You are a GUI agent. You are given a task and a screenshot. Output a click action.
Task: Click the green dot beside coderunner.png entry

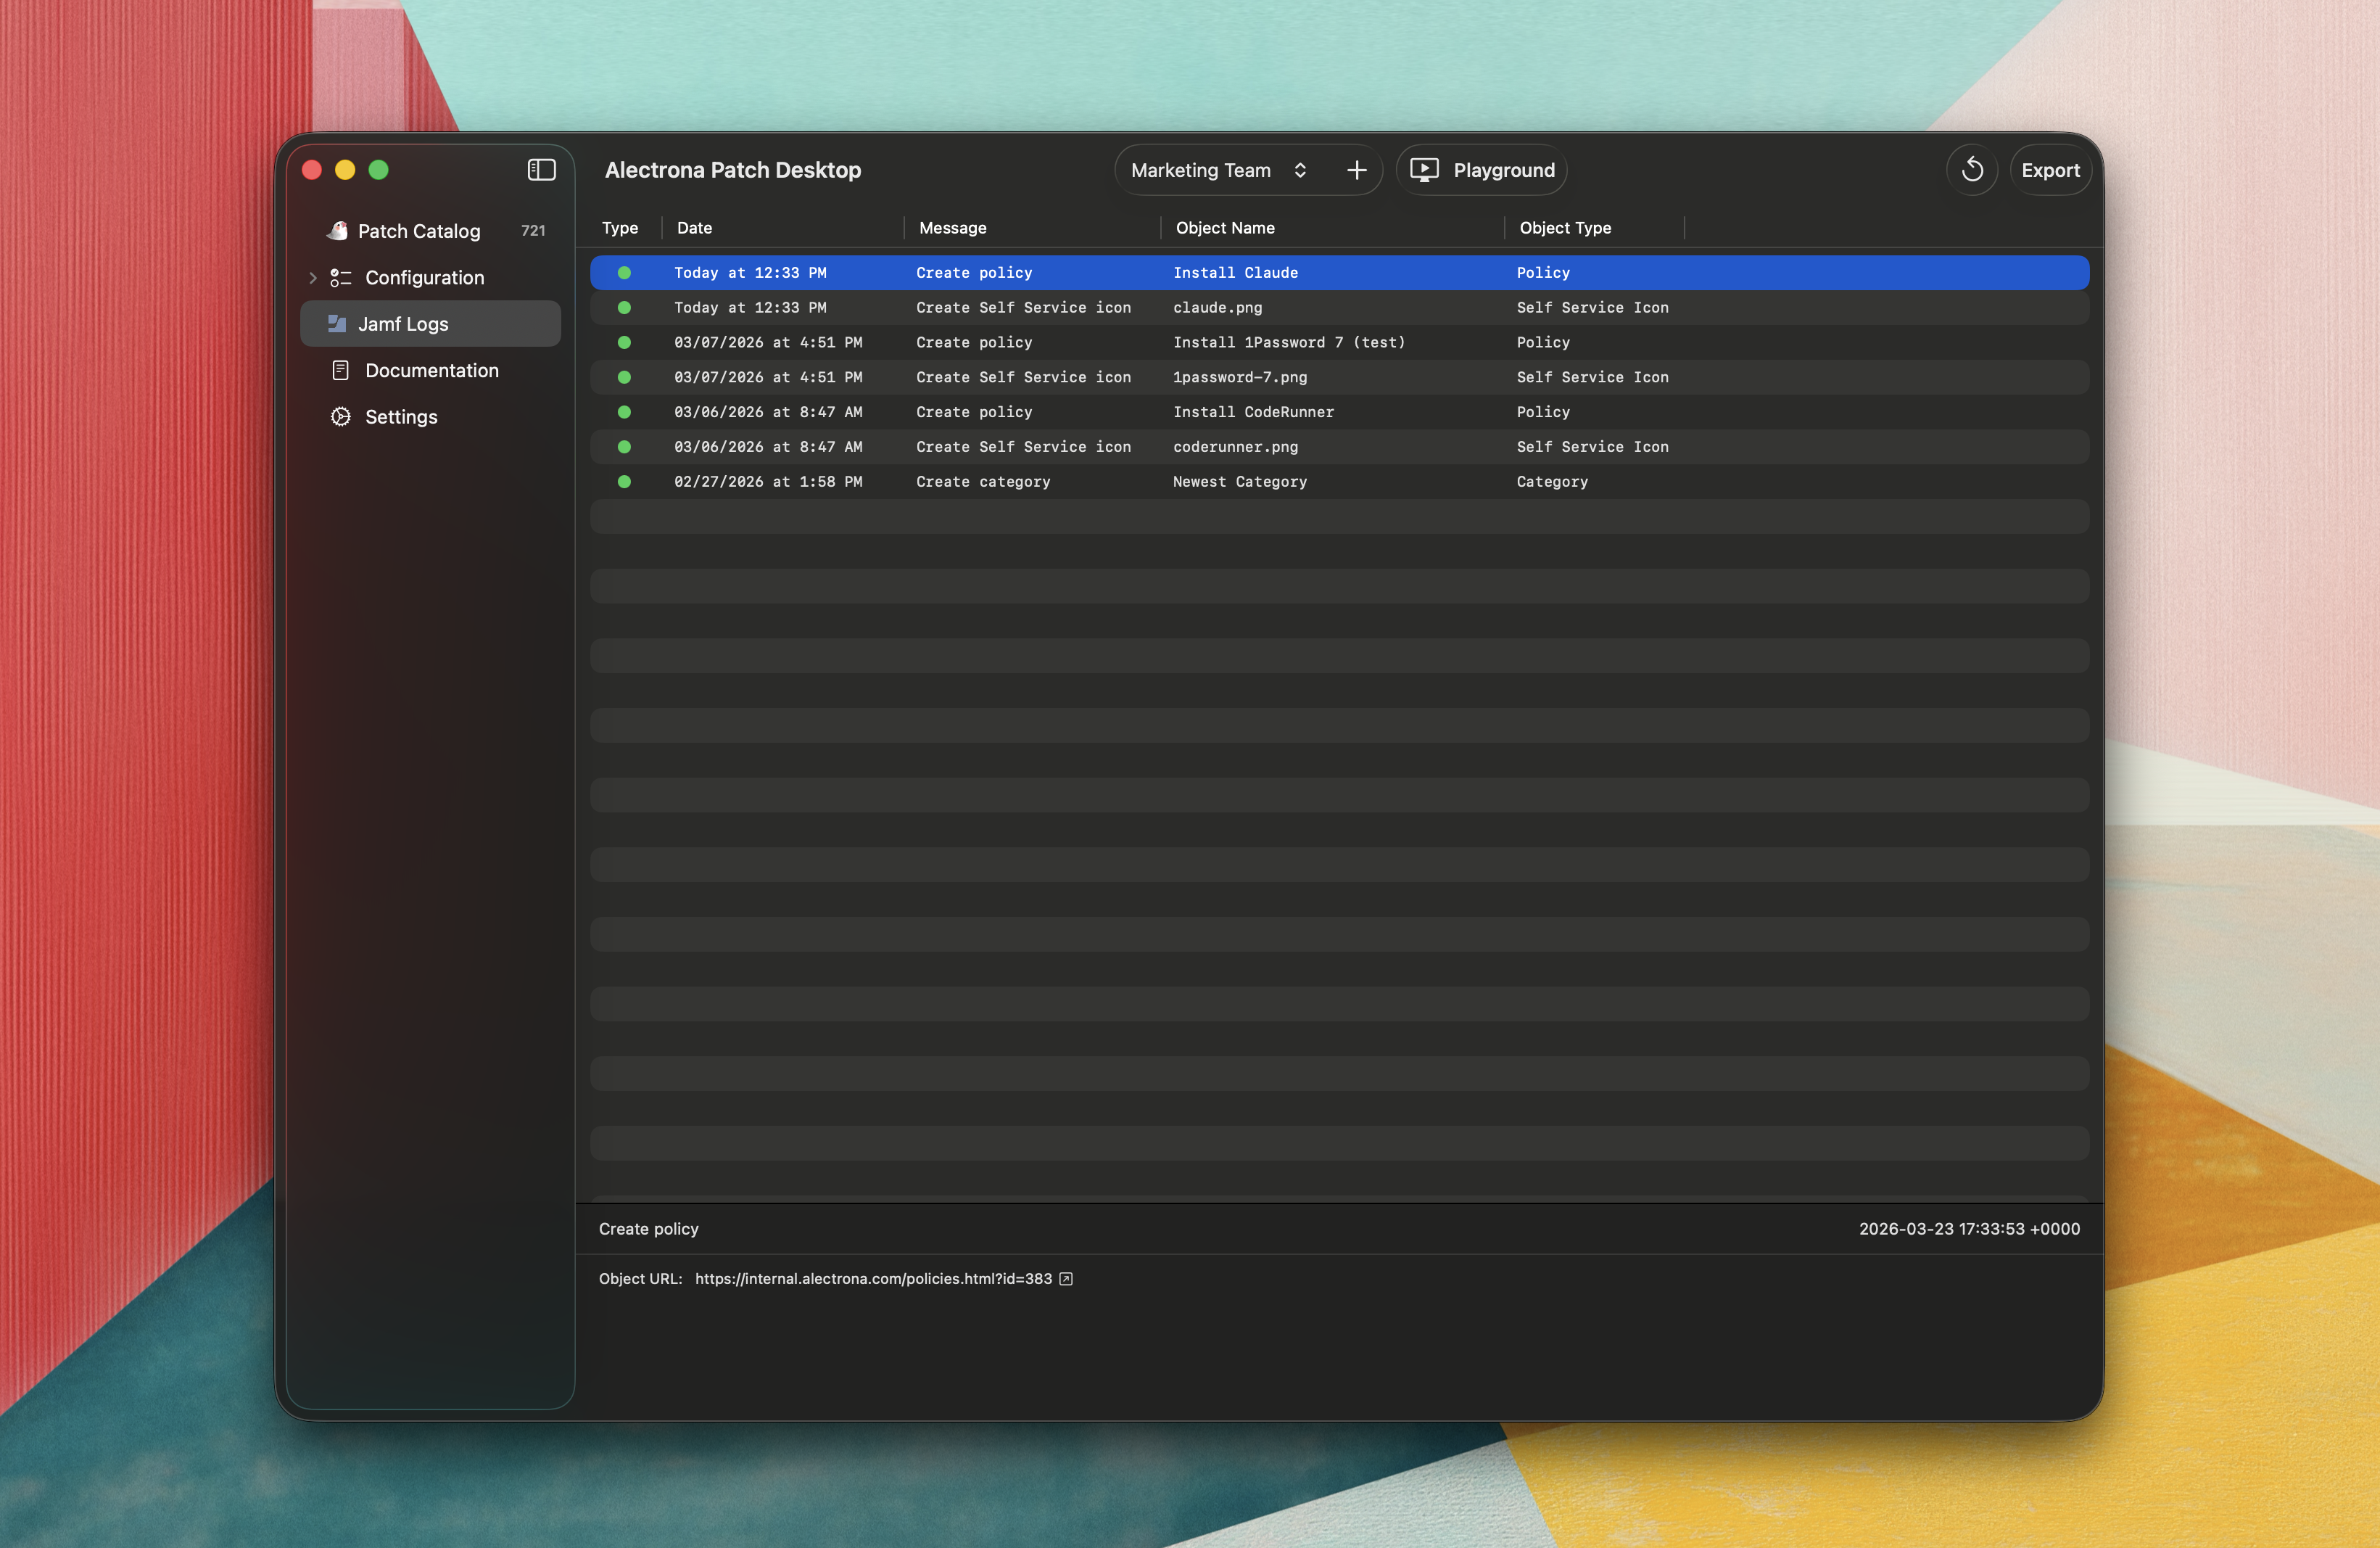(625, 447)
